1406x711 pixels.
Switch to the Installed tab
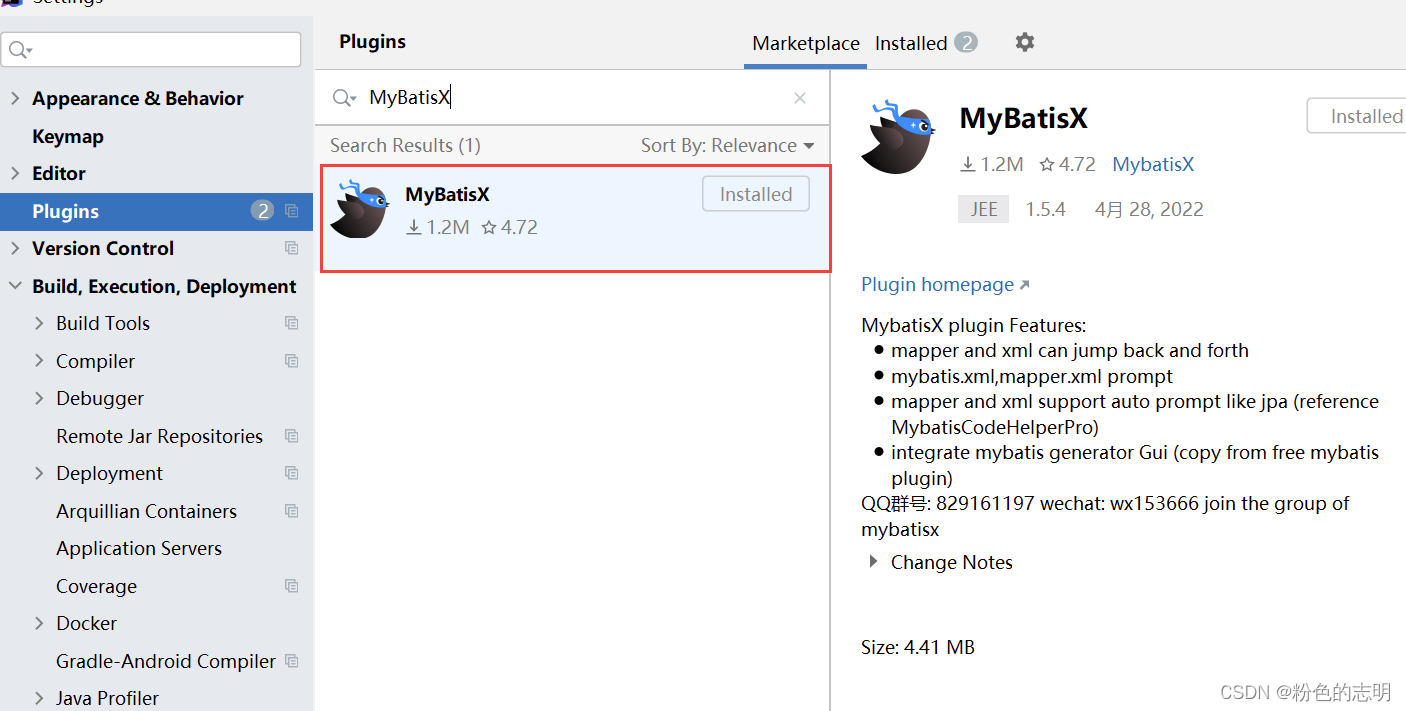(x=925, y=43)
